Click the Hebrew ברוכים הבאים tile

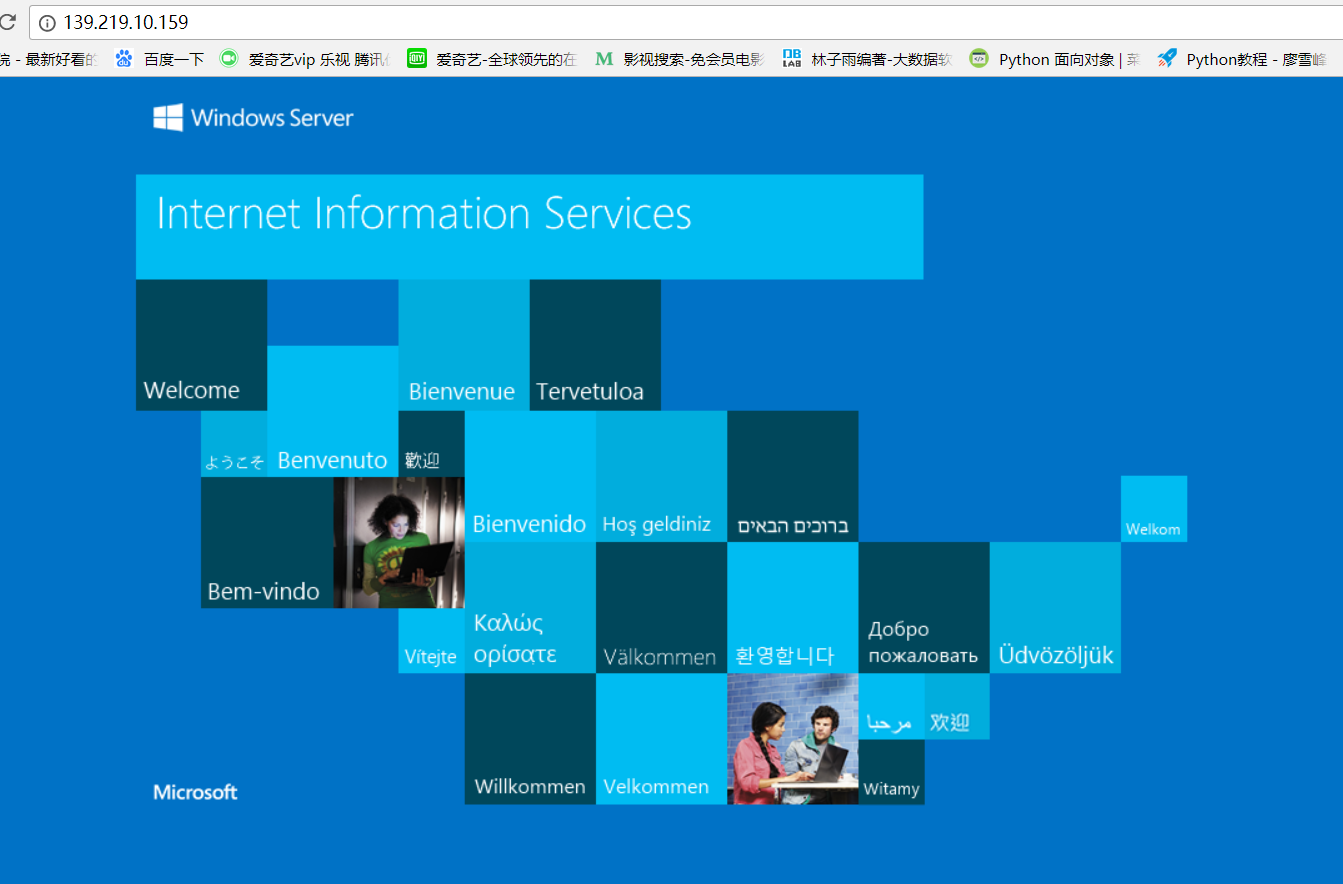pos(792,476)
